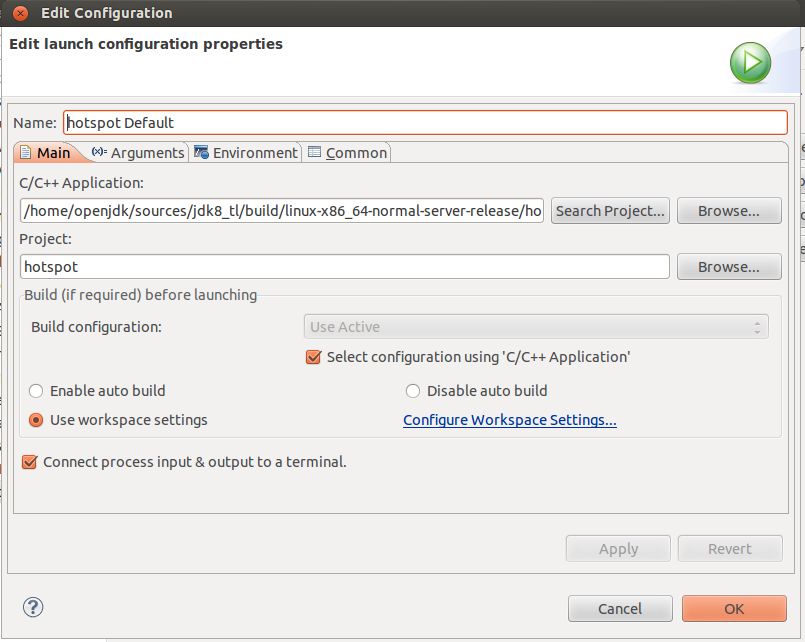This screenshot has height=642, width=805.
Task: Click the Common tab icon
Action: tap(314, 152)
